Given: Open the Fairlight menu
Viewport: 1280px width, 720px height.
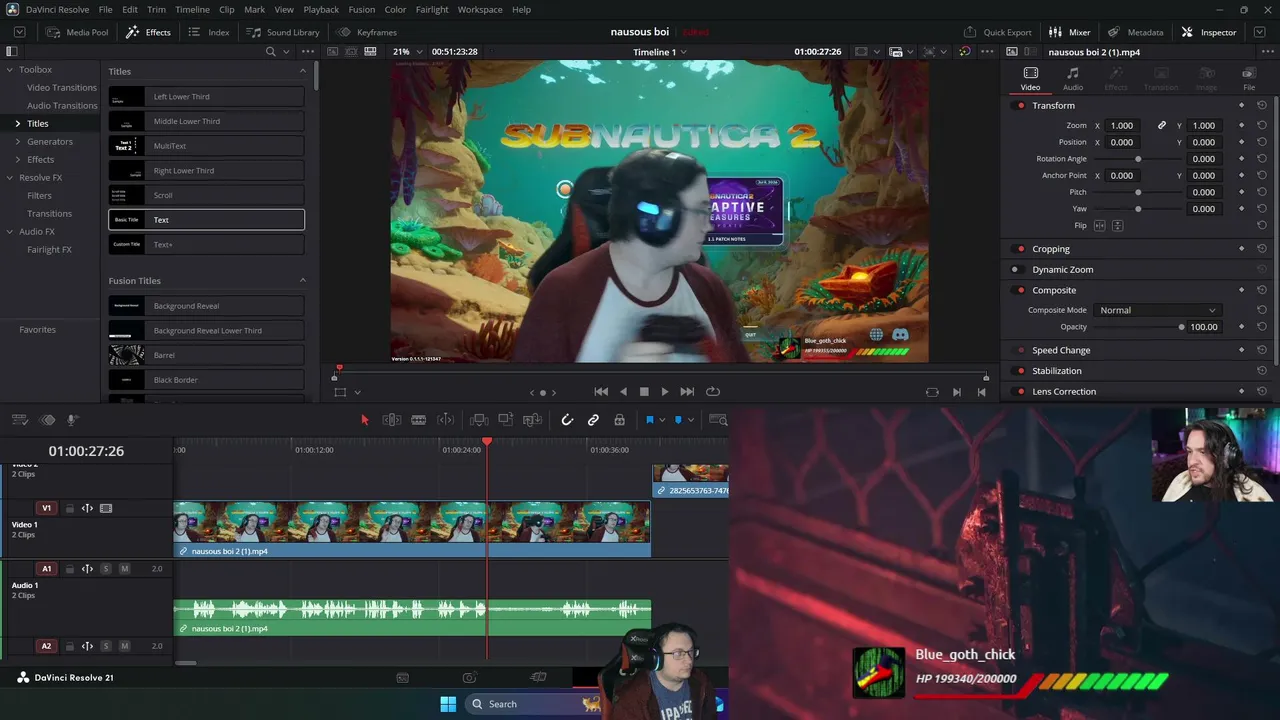Looking at the screenshot, I should point(432,10).
